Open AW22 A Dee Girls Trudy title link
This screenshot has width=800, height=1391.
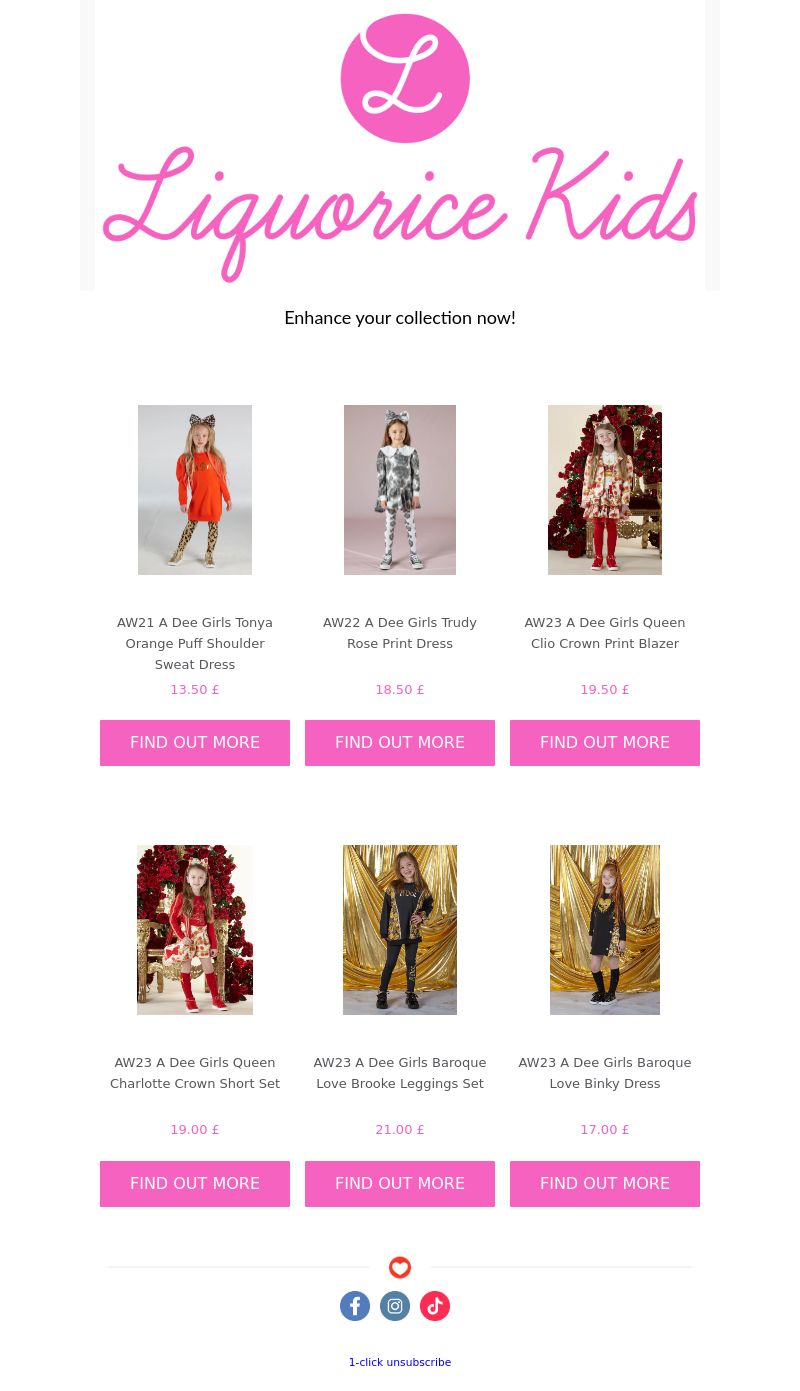click(x=400, y=633)
